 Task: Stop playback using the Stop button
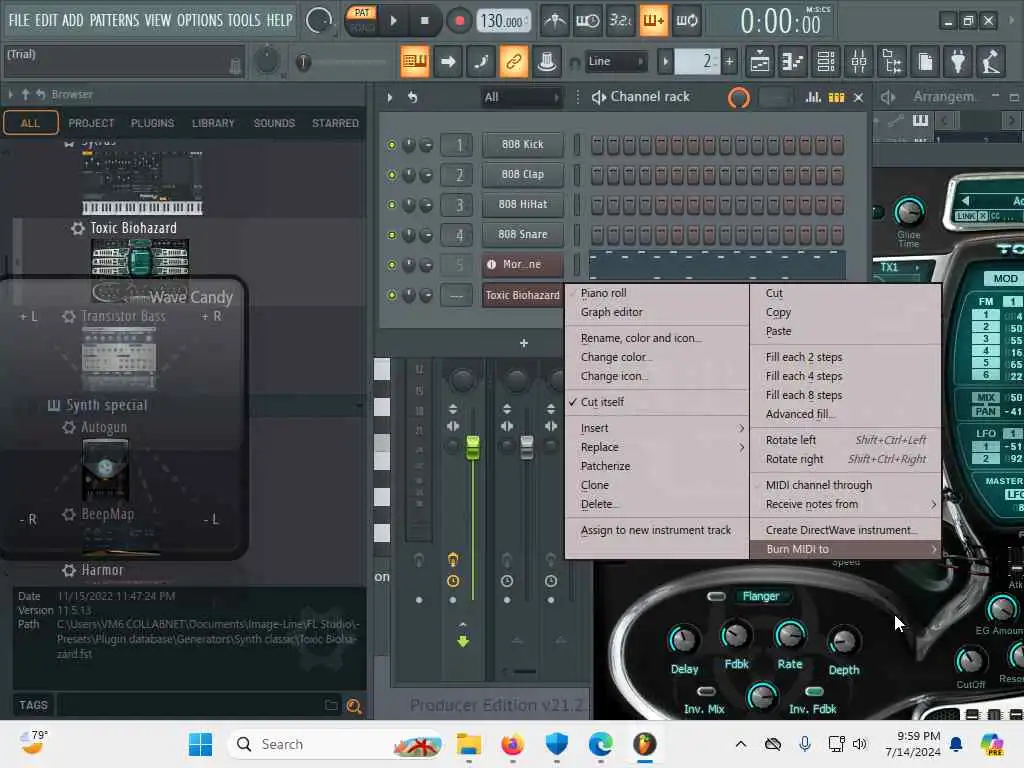tap(424, 21)
